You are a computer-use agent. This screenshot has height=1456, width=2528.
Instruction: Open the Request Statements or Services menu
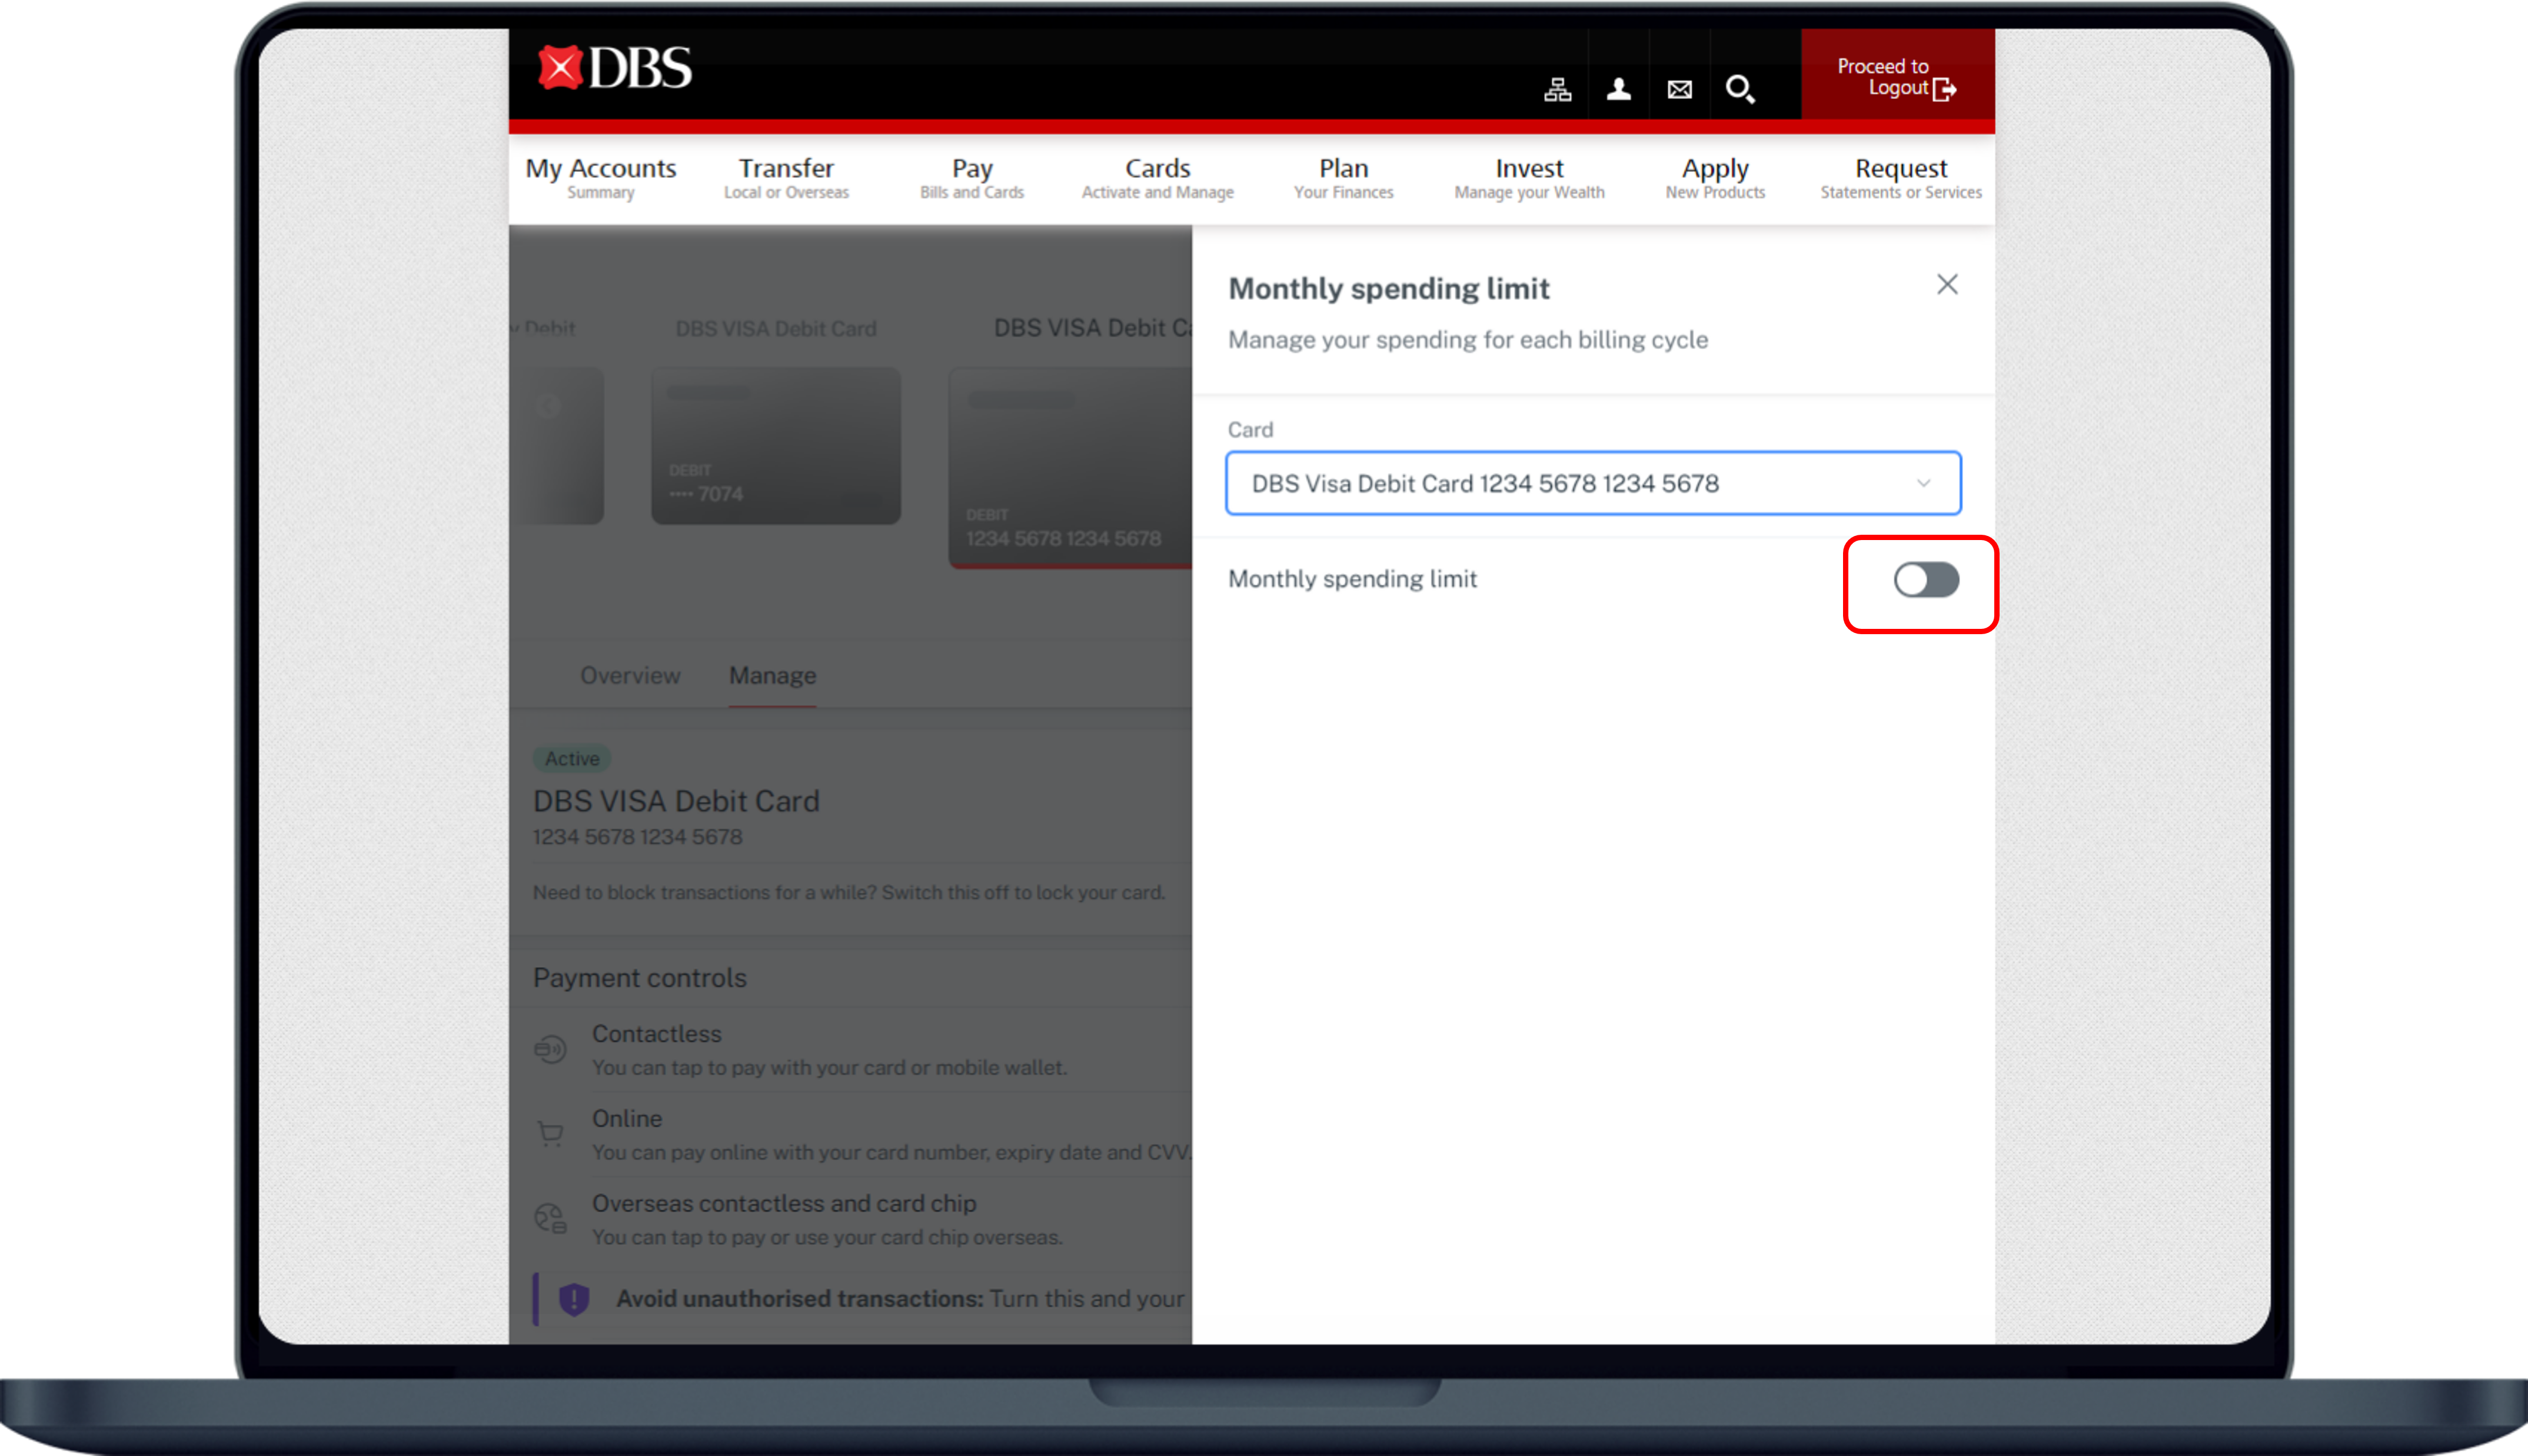tap(1900, 178)
